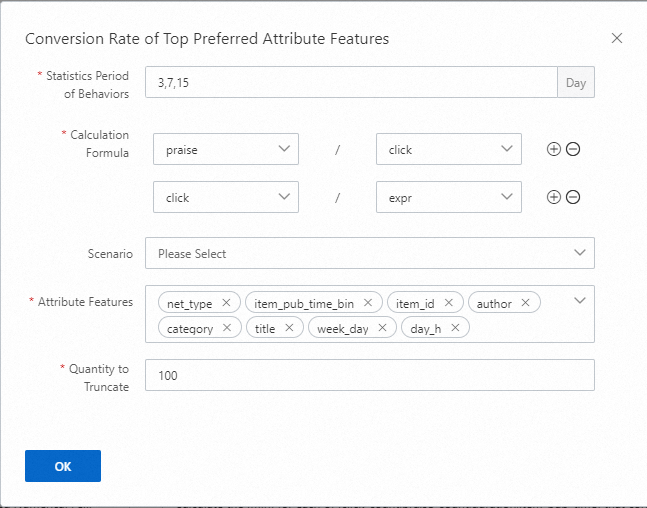The height and width of the screenshot is (508, 647).
Task: Remove the category attribute tag
Action: click(226, 328)
